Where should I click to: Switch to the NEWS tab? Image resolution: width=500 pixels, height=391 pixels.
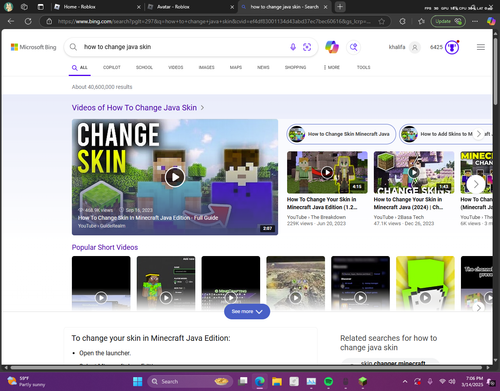263,67
